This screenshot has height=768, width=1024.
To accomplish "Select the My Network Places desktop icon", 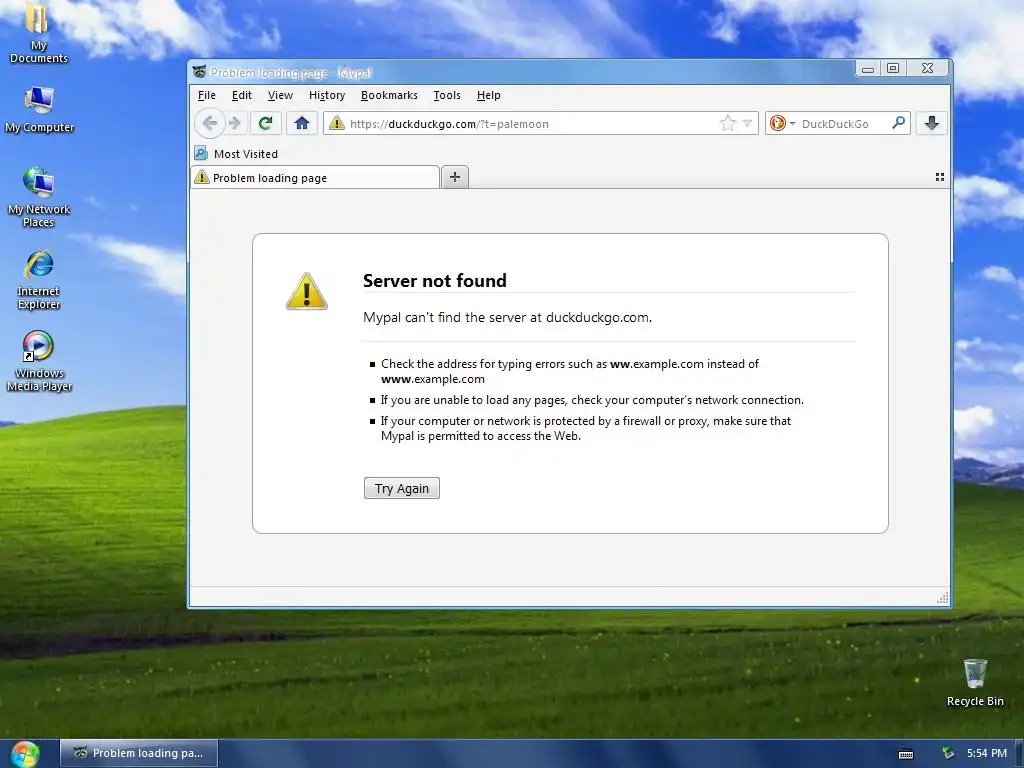I will pos(39,197).
